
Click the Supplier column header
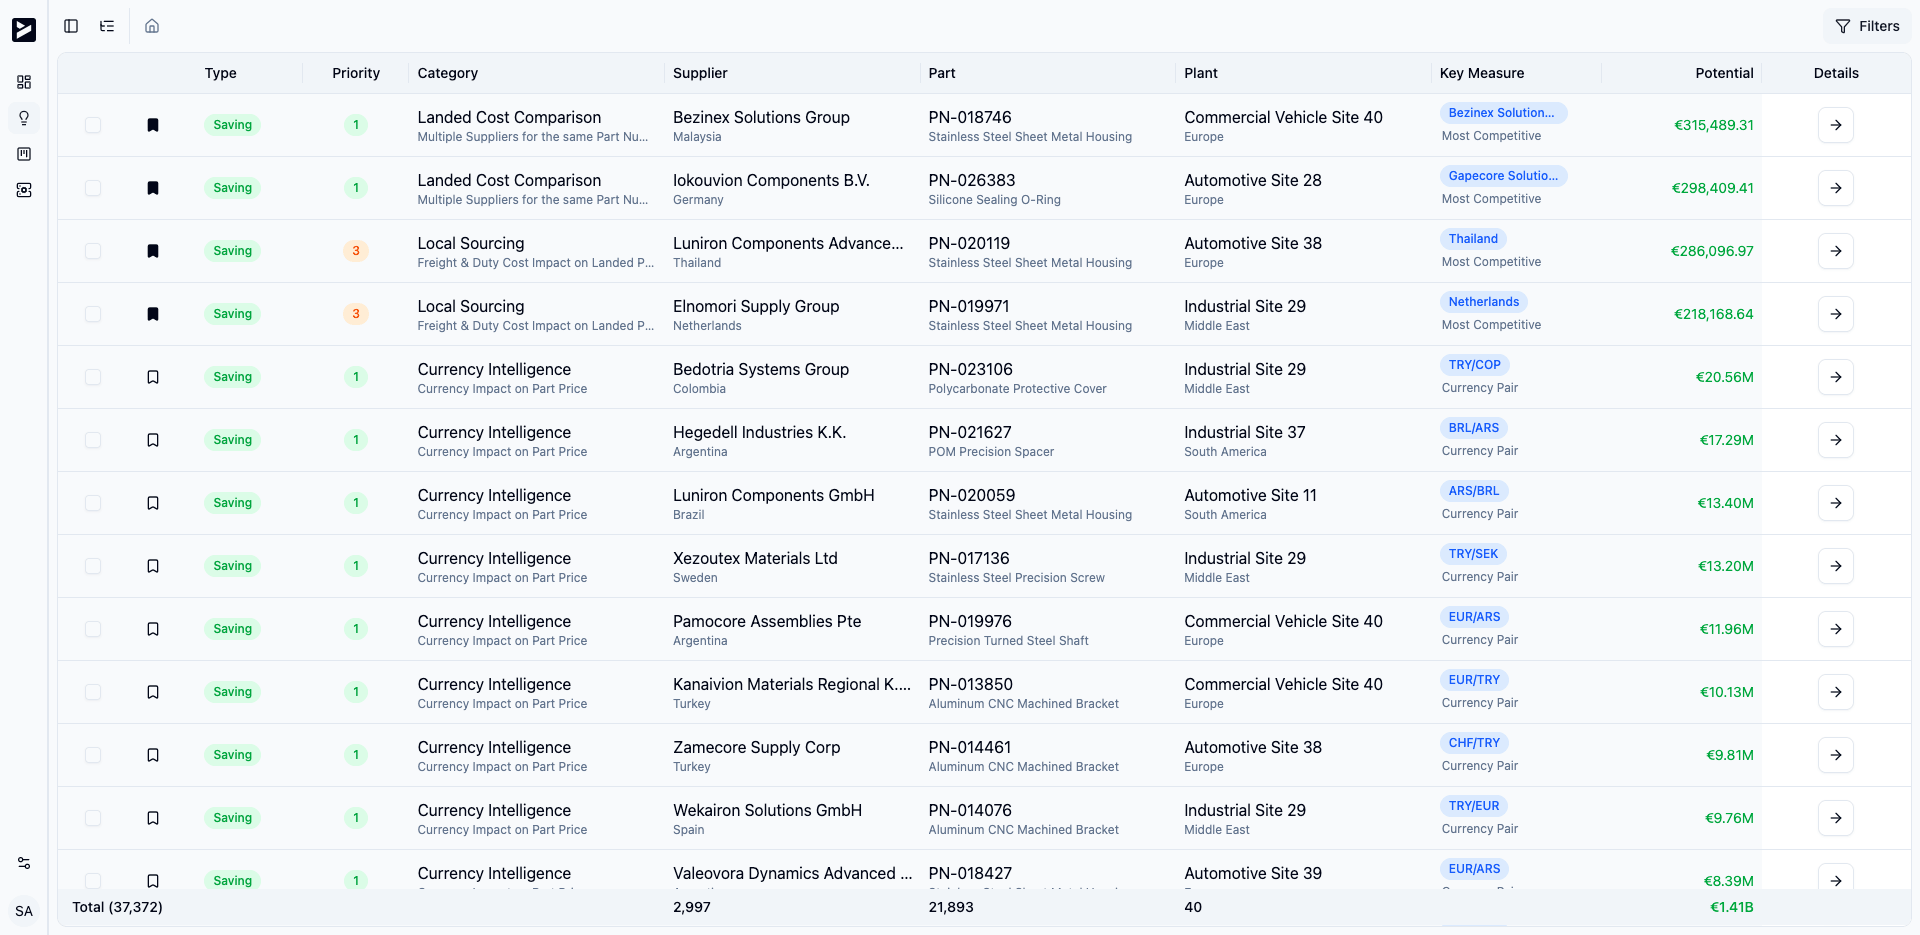(700, 73)
